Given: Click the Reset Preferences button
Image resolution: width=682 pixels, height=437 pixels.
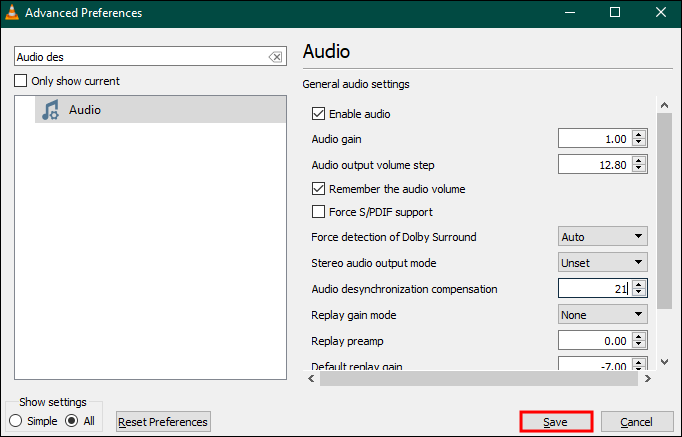Looking at the screenshot, I should point(163,422).
